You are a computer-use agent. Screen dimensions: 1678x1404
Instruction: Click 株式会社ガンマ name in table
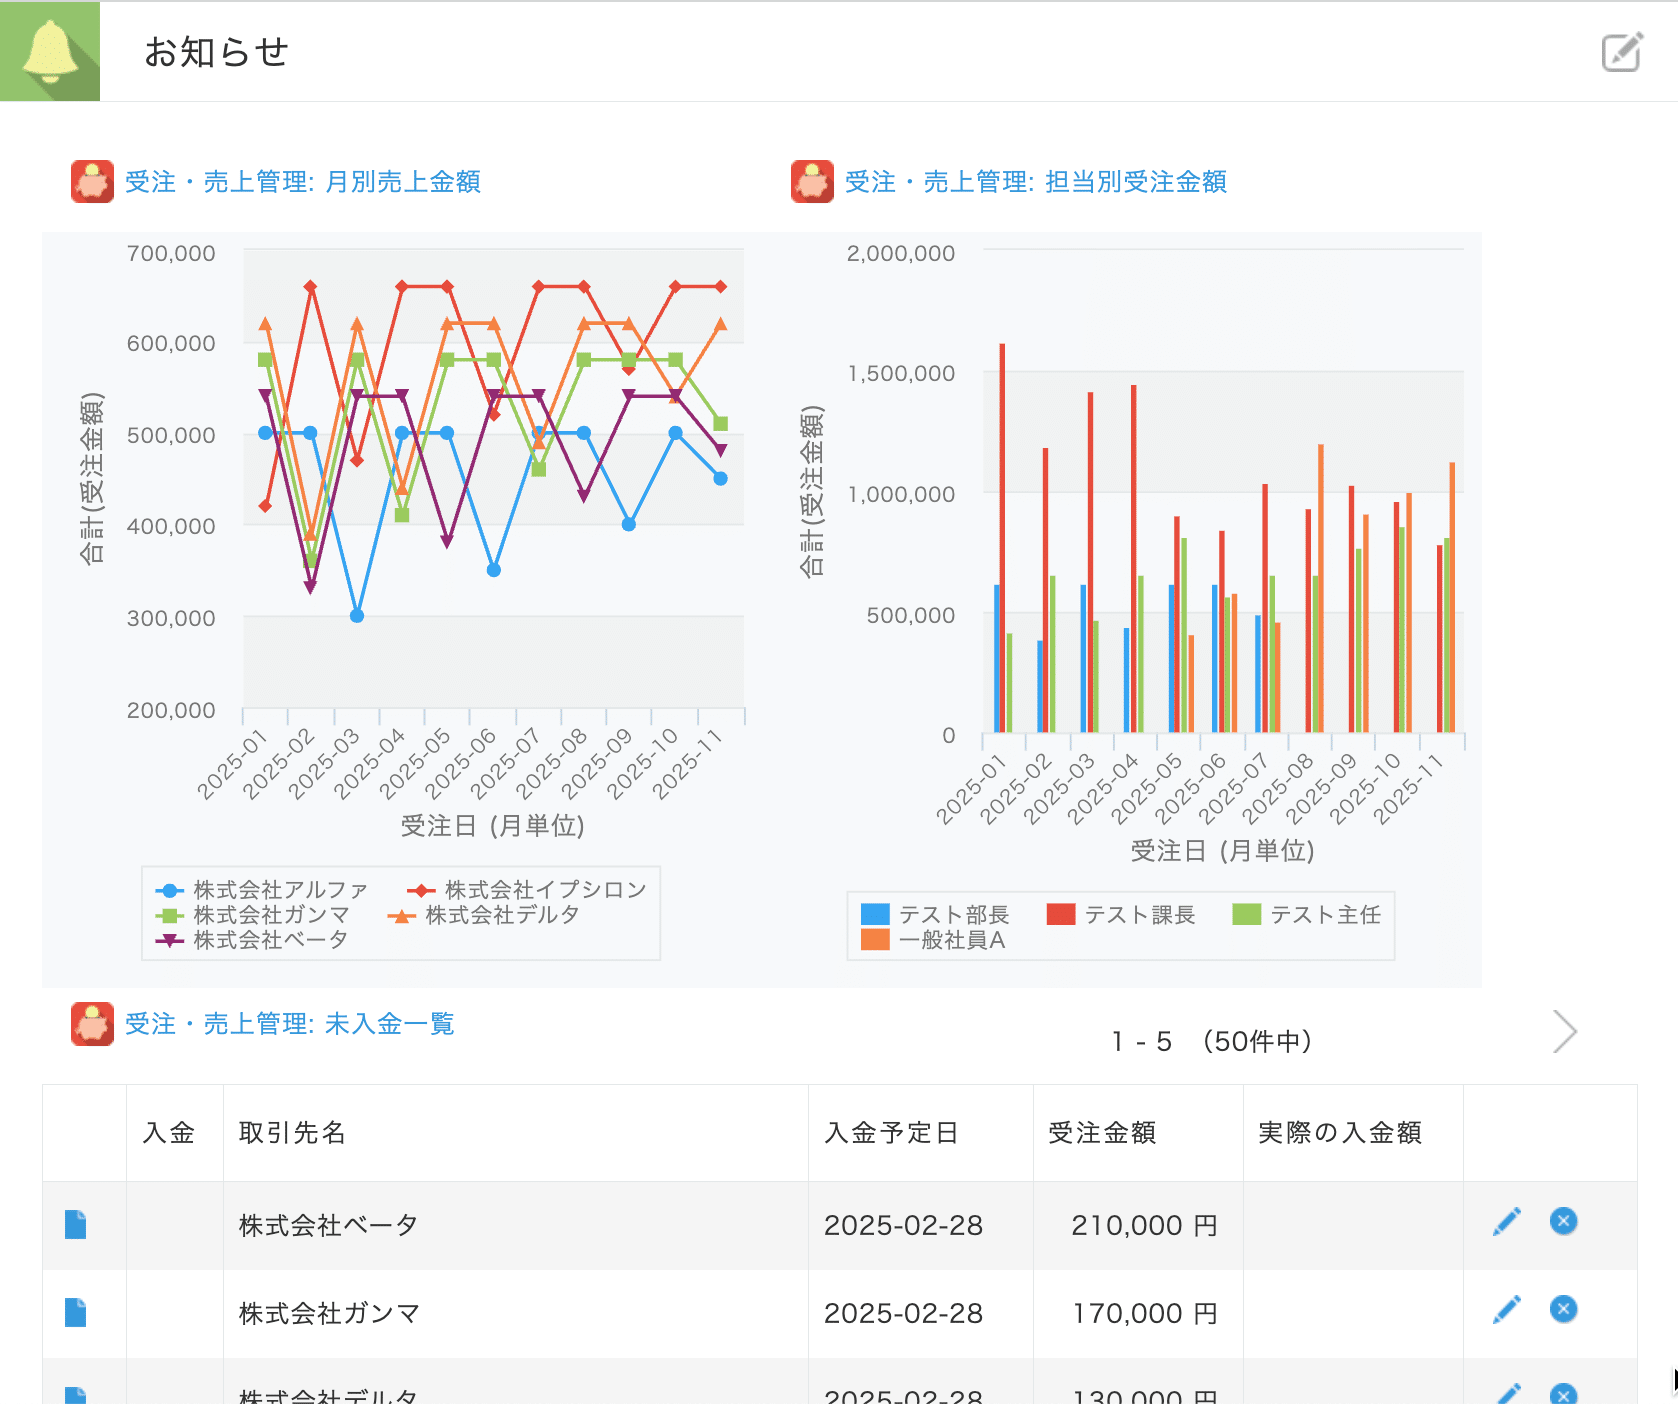pyautogui.click(x=329, y=1314)
